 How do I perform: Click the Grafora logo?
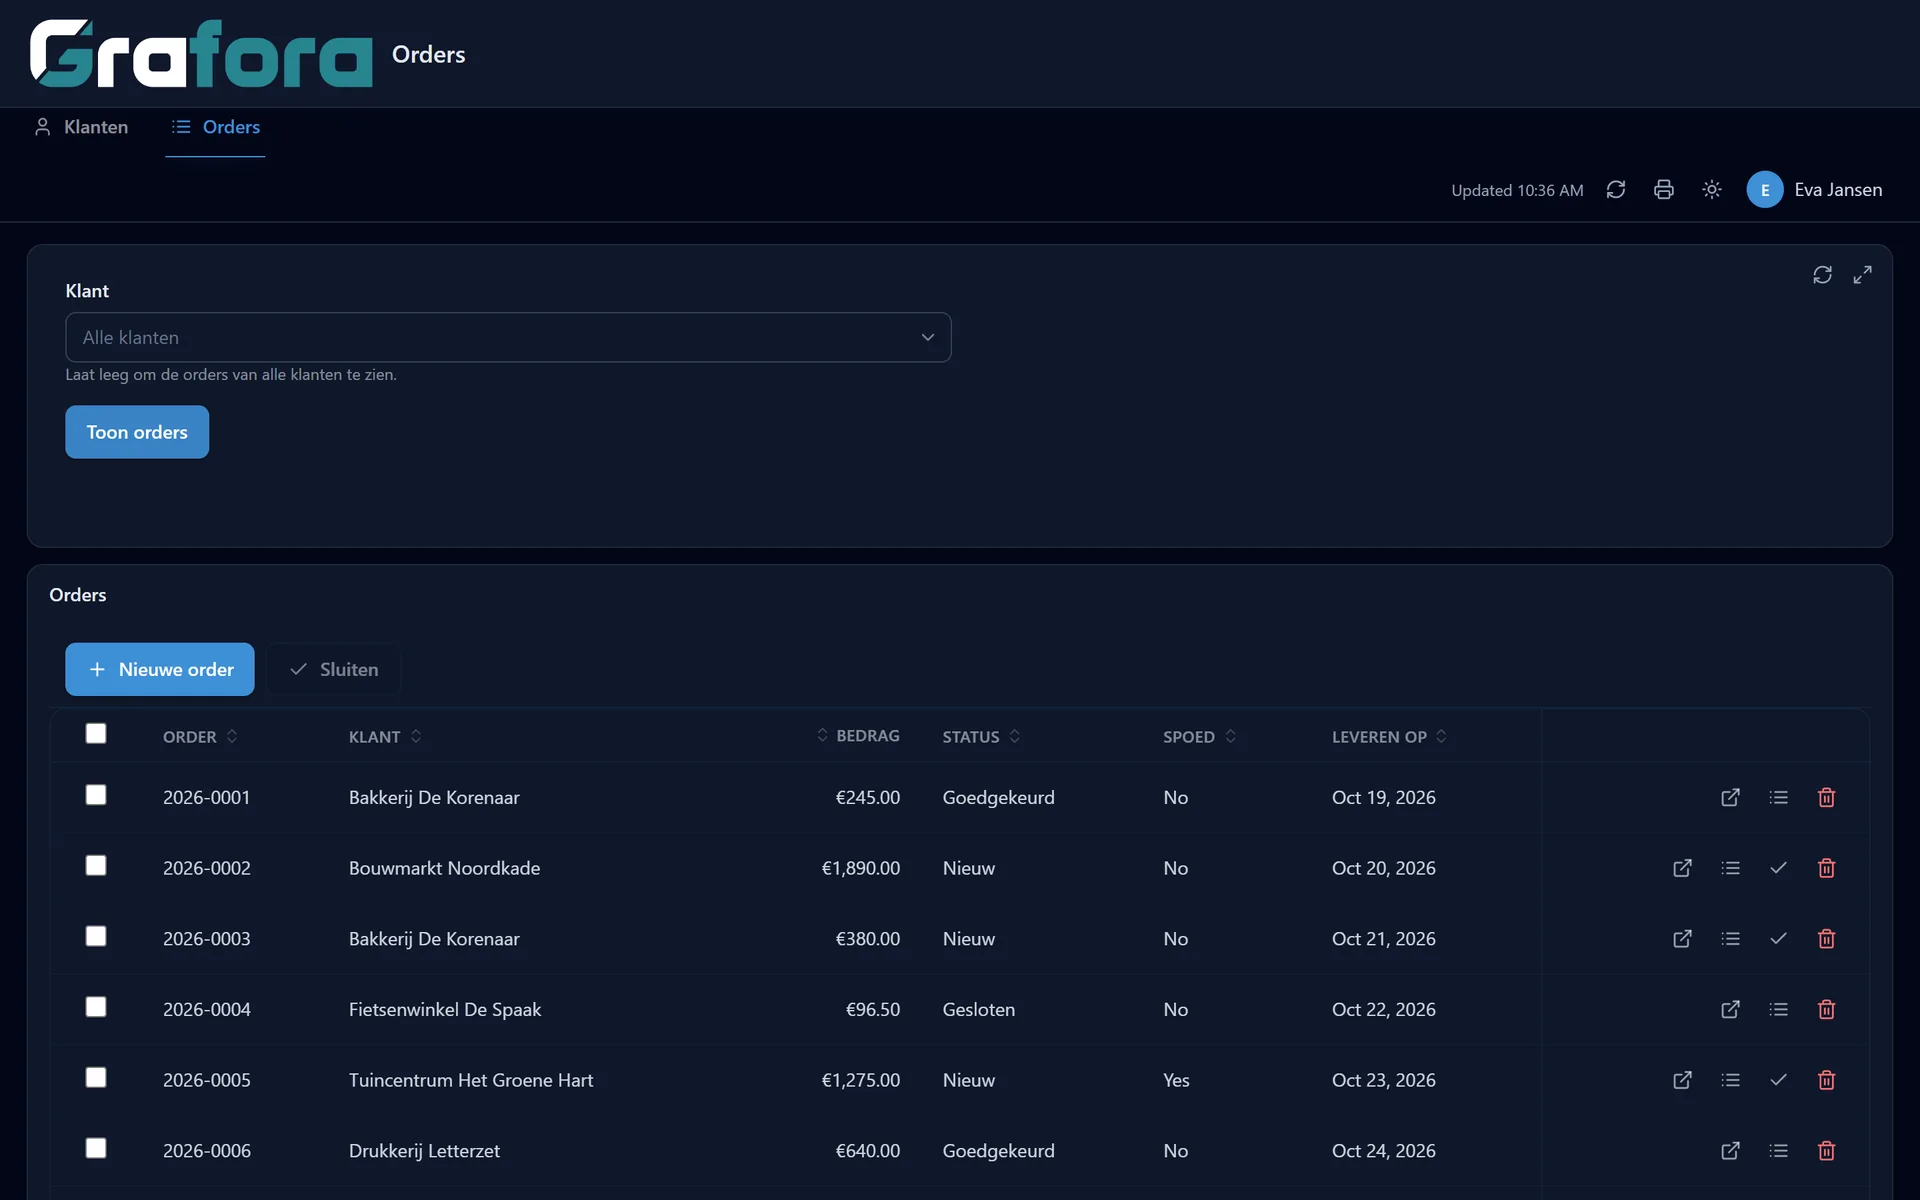(x=201, y=54)
